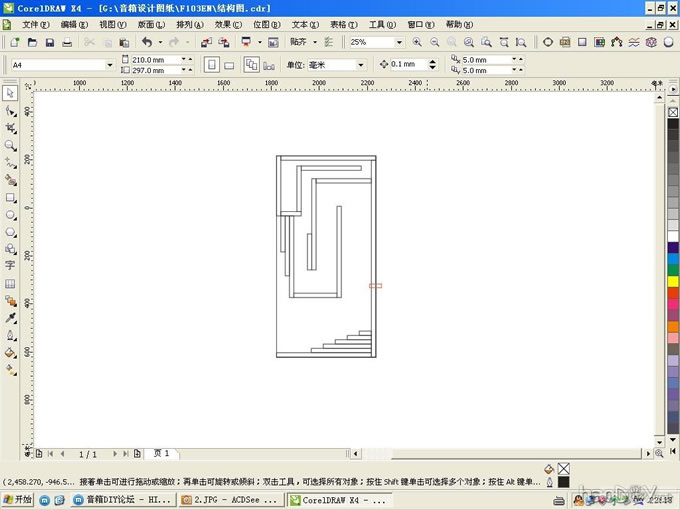The width and height of the screenshot is (680, 510).
Task: Click the Undo arrow in the toolbar
Action: pos(147,43)
